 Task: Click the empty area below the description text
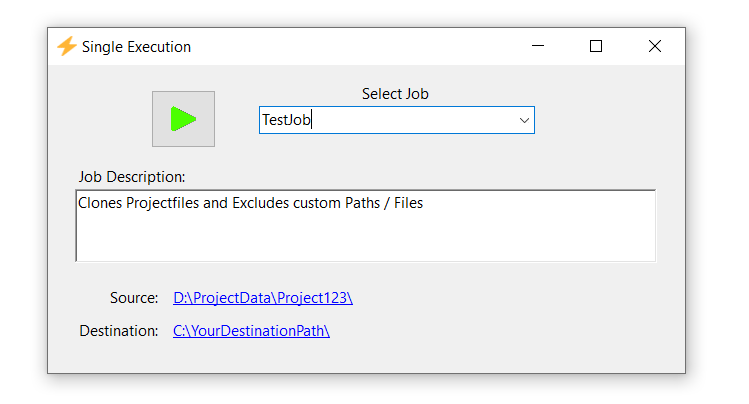point(365,238)
